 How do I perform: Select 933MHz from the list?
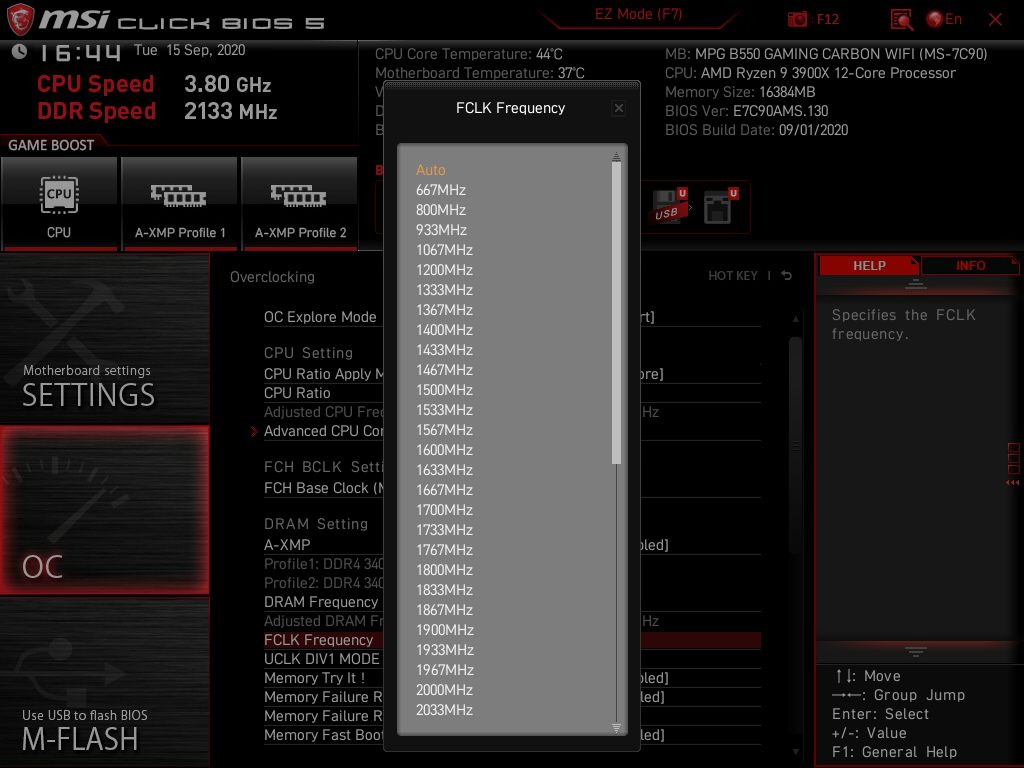[x=441, y=230]
